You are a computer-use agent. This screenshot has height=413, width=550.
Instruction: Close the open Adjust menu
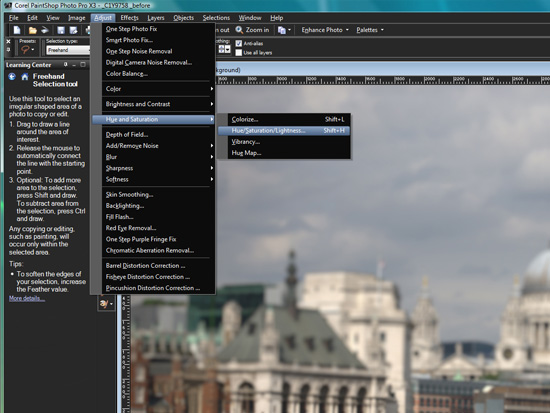tap(103, 18)
